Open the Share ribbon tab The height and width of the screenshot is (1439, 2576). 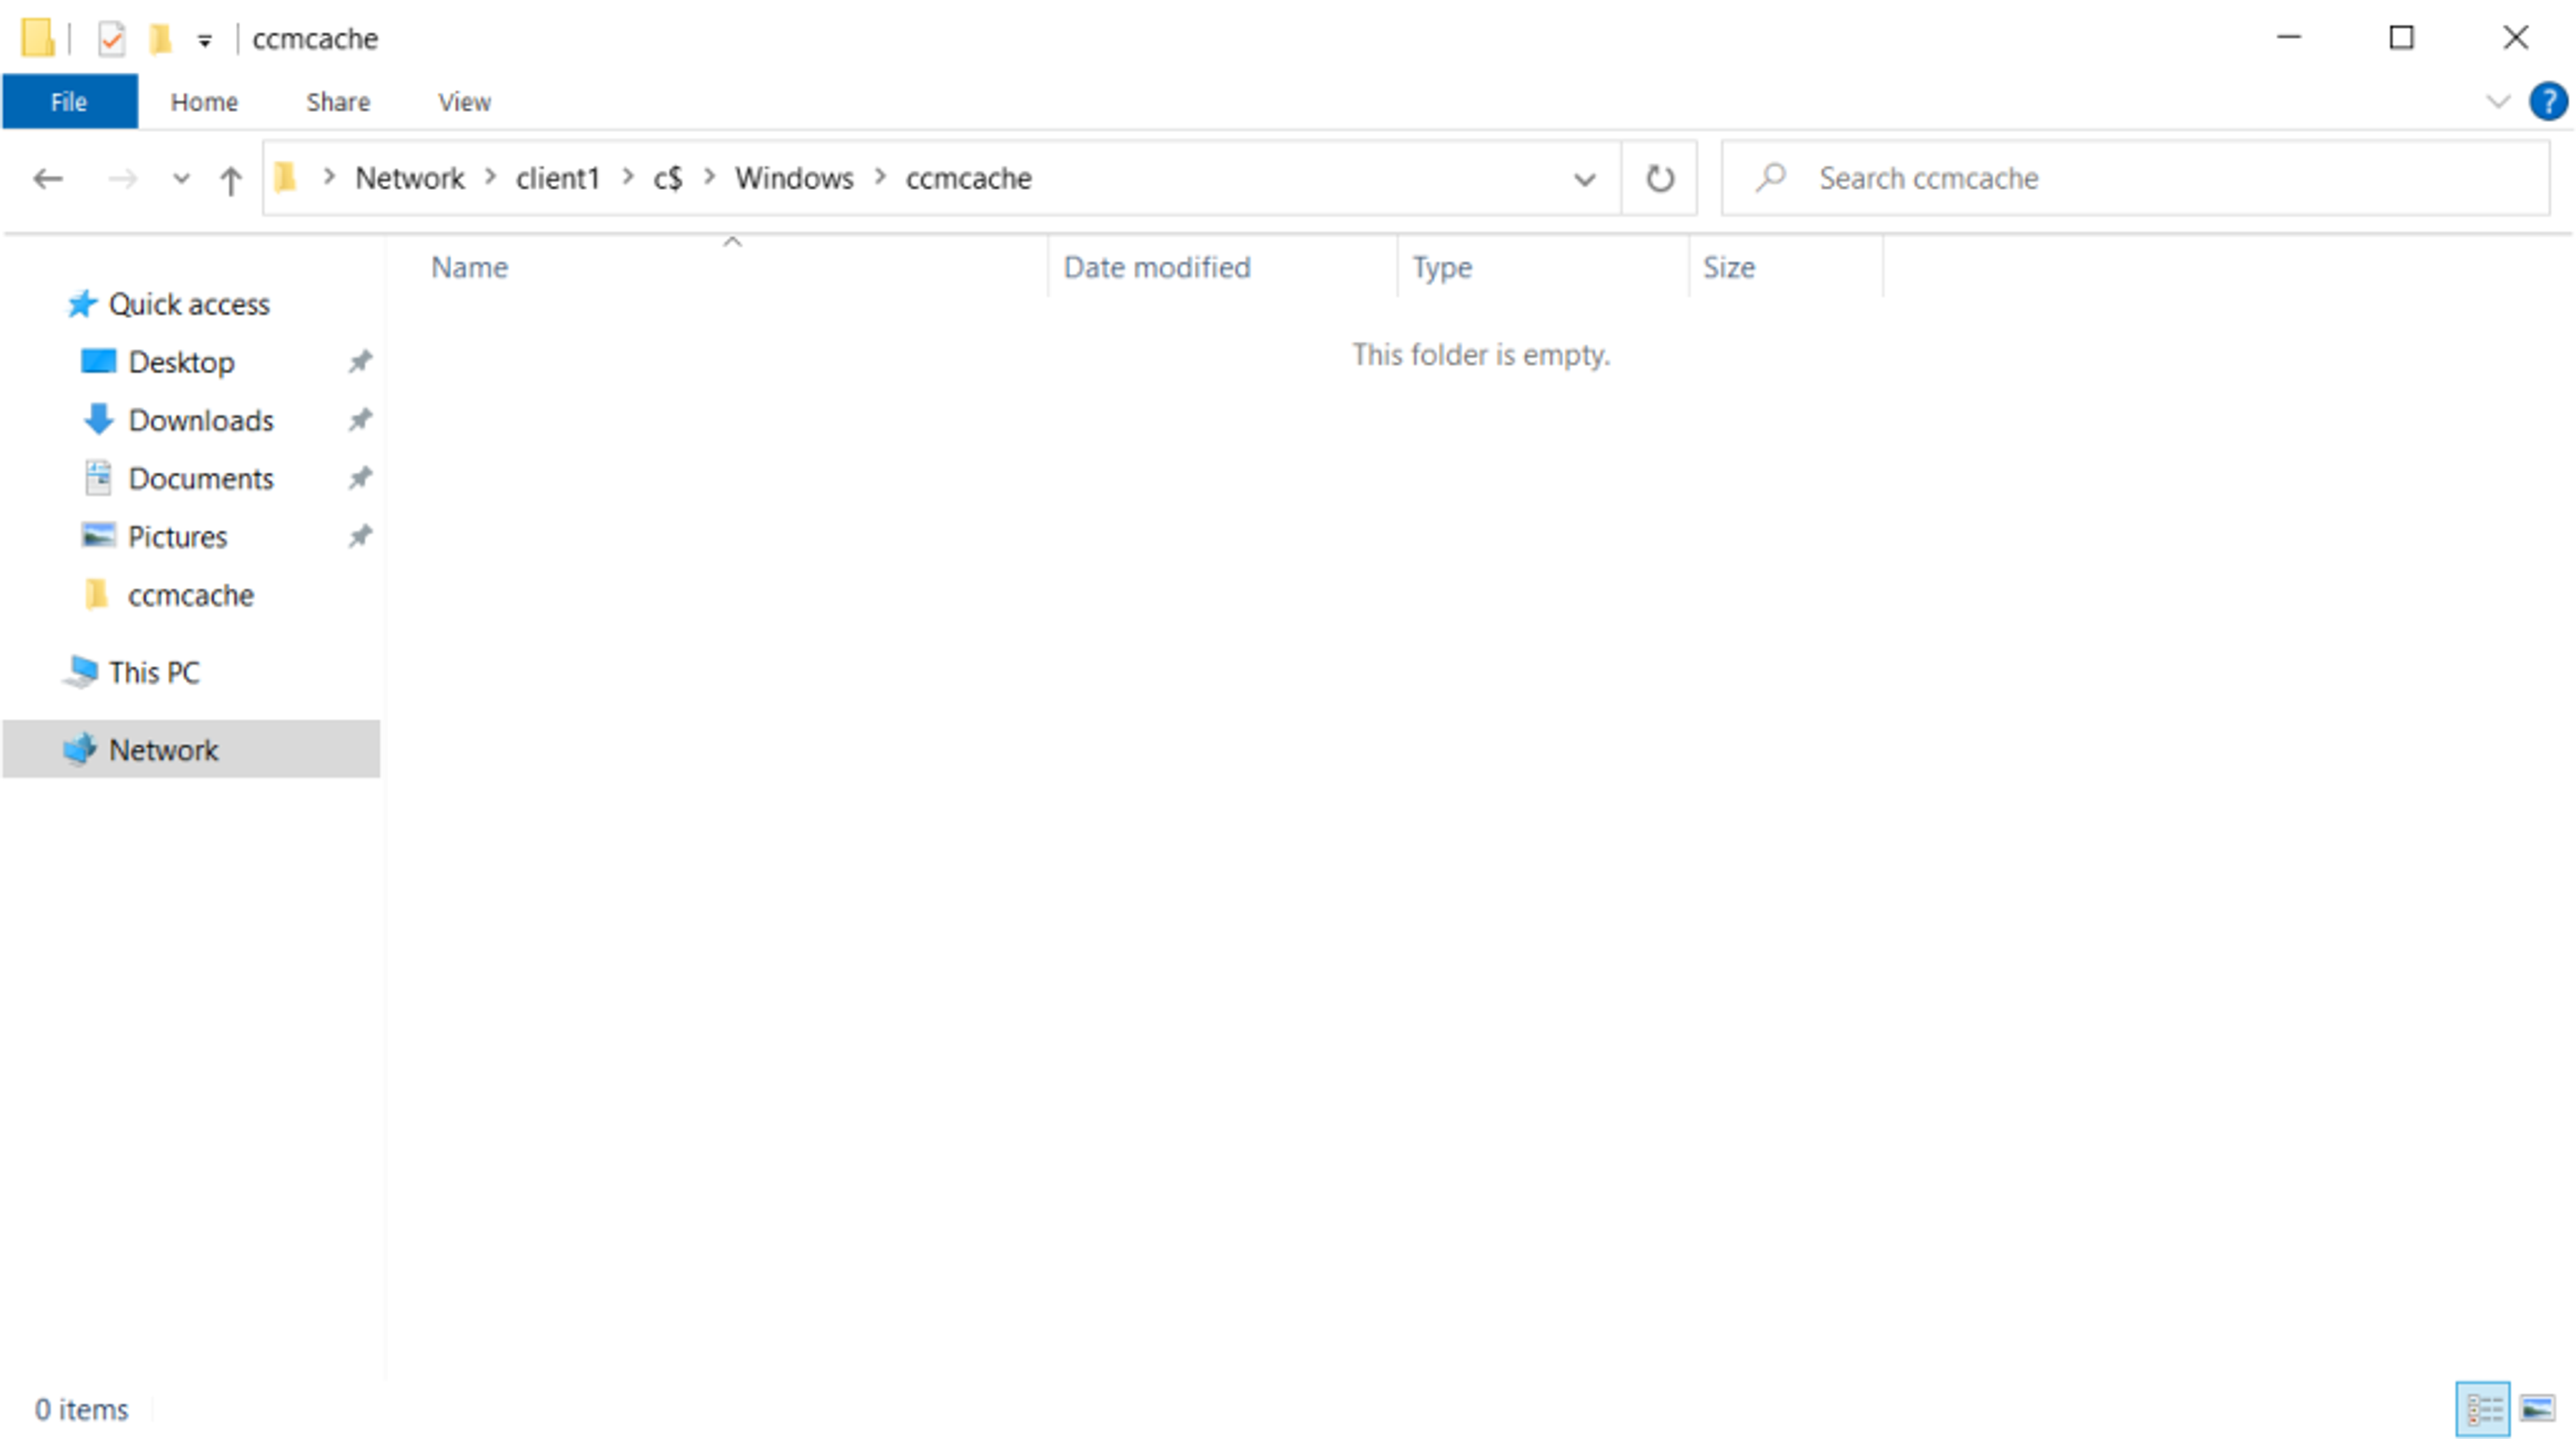point(338,102)
